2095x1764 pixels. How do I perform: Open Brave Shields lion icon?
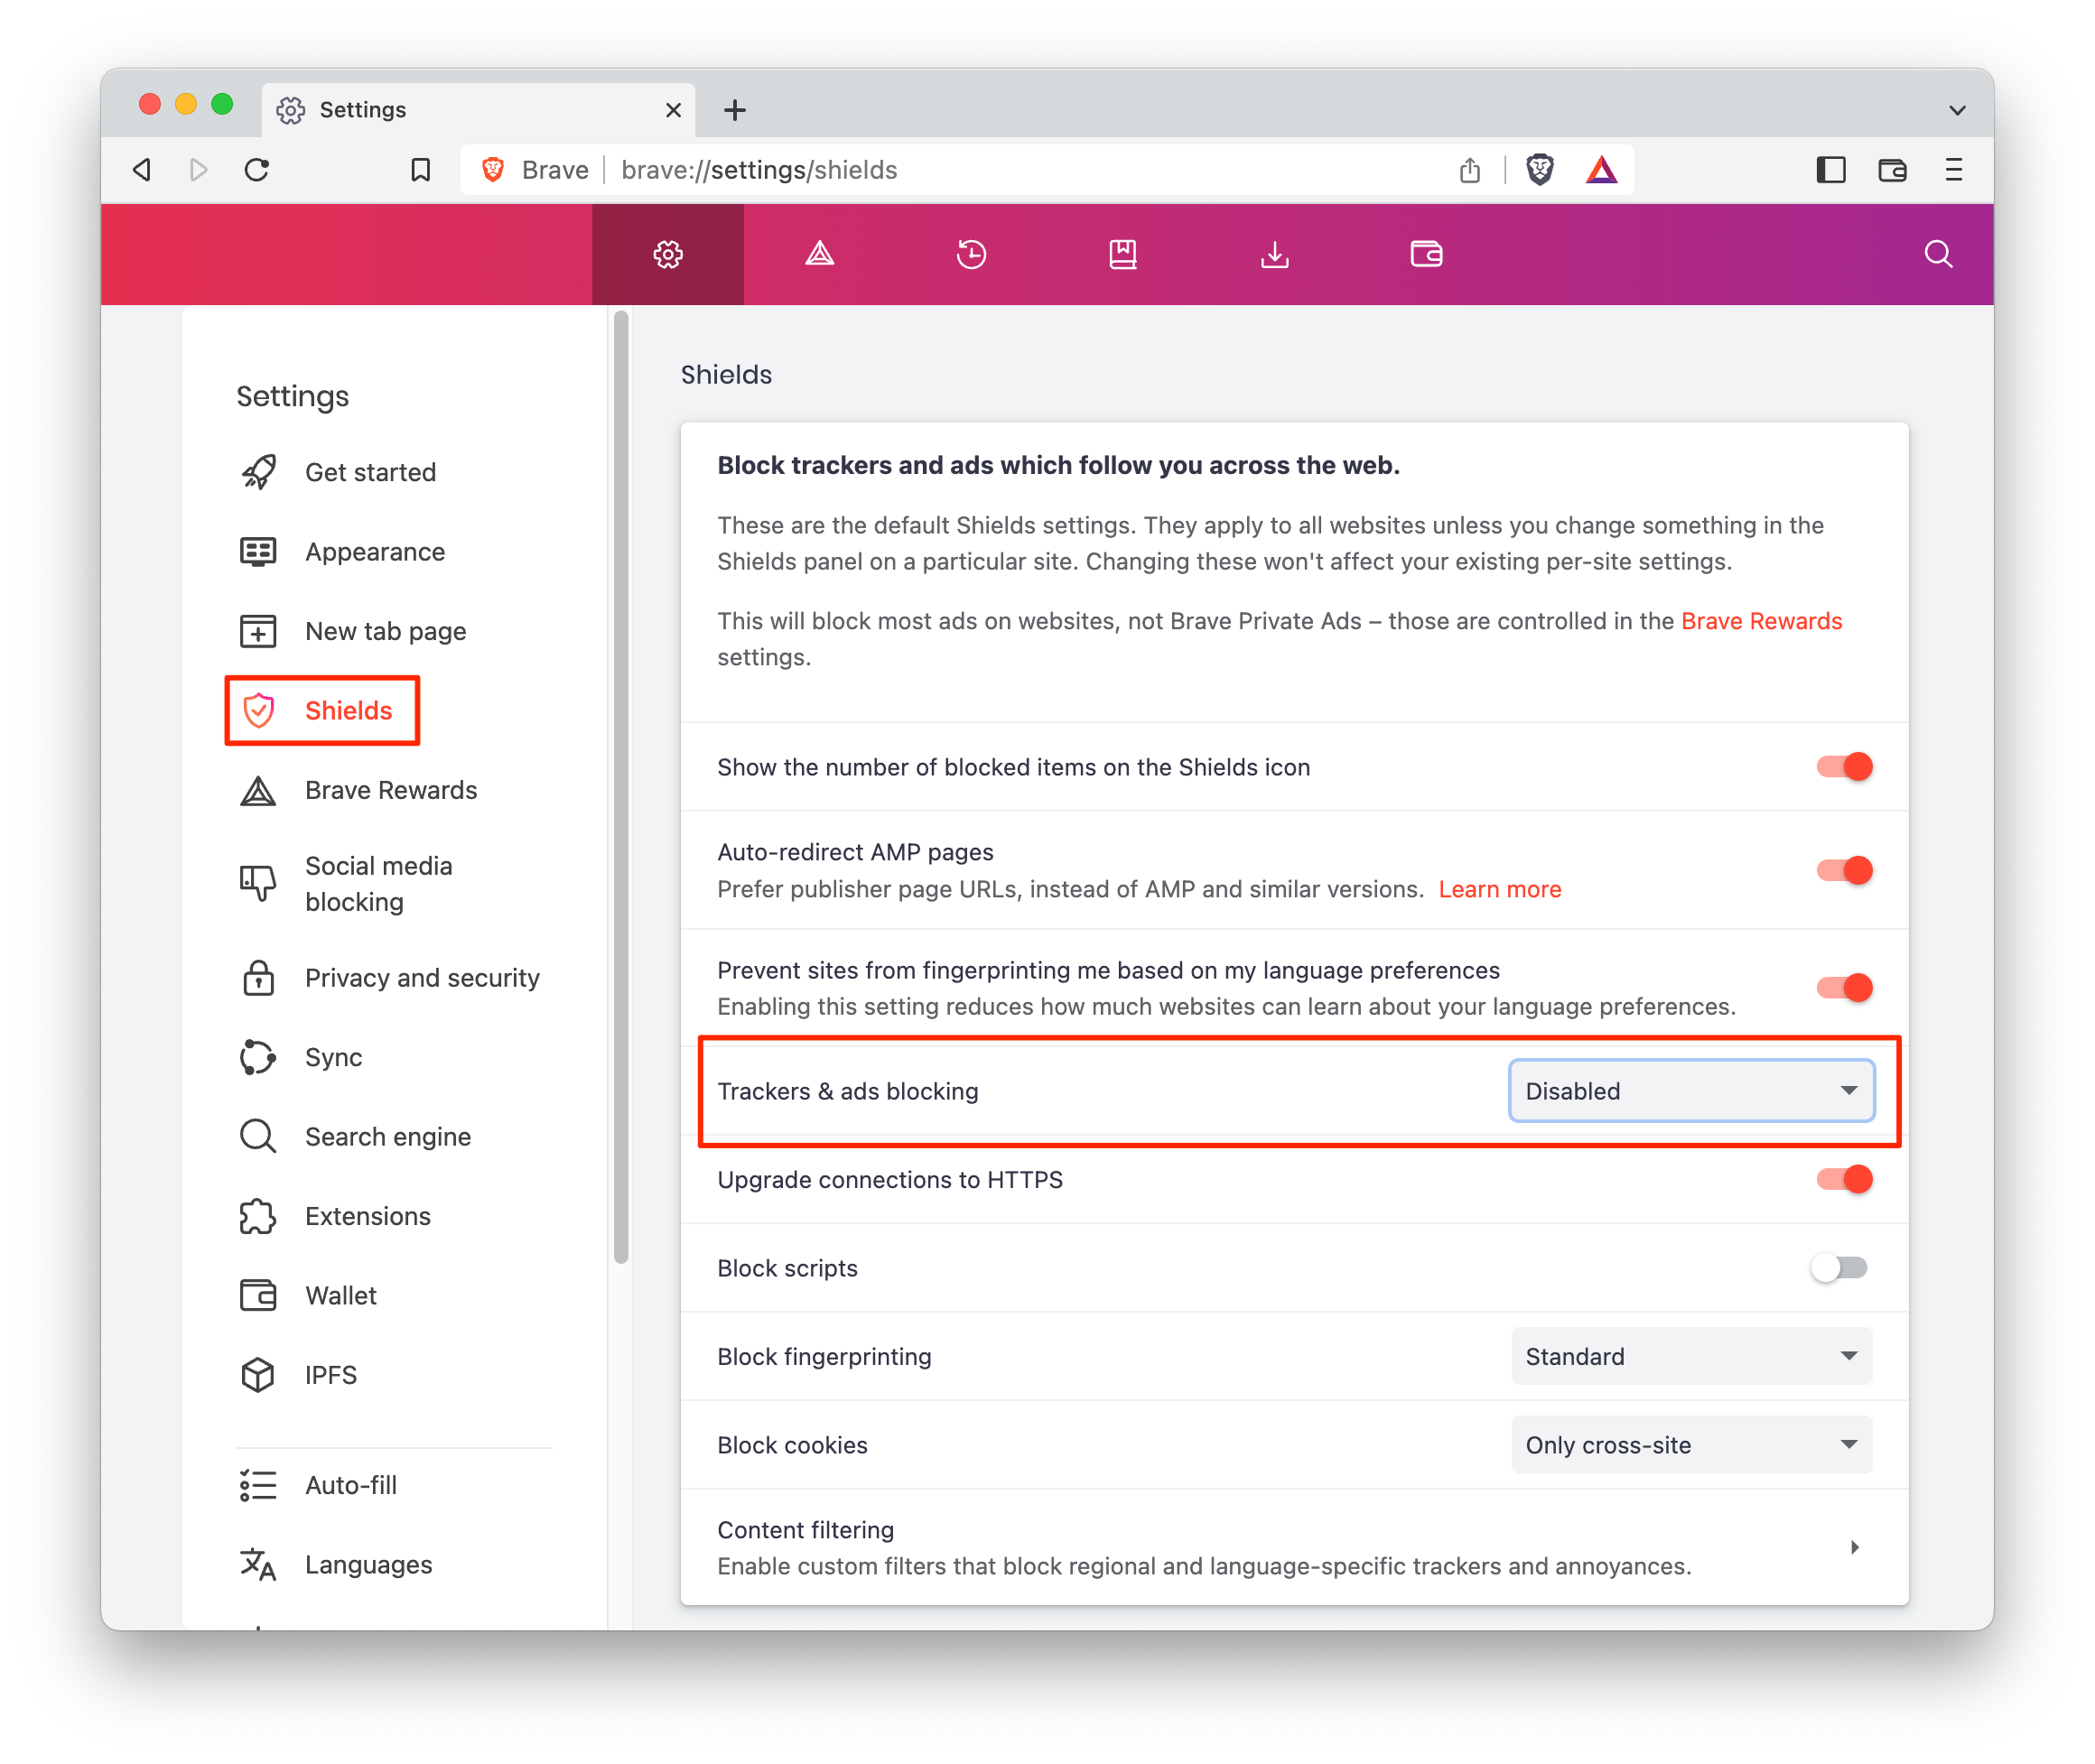(1540, 170)
